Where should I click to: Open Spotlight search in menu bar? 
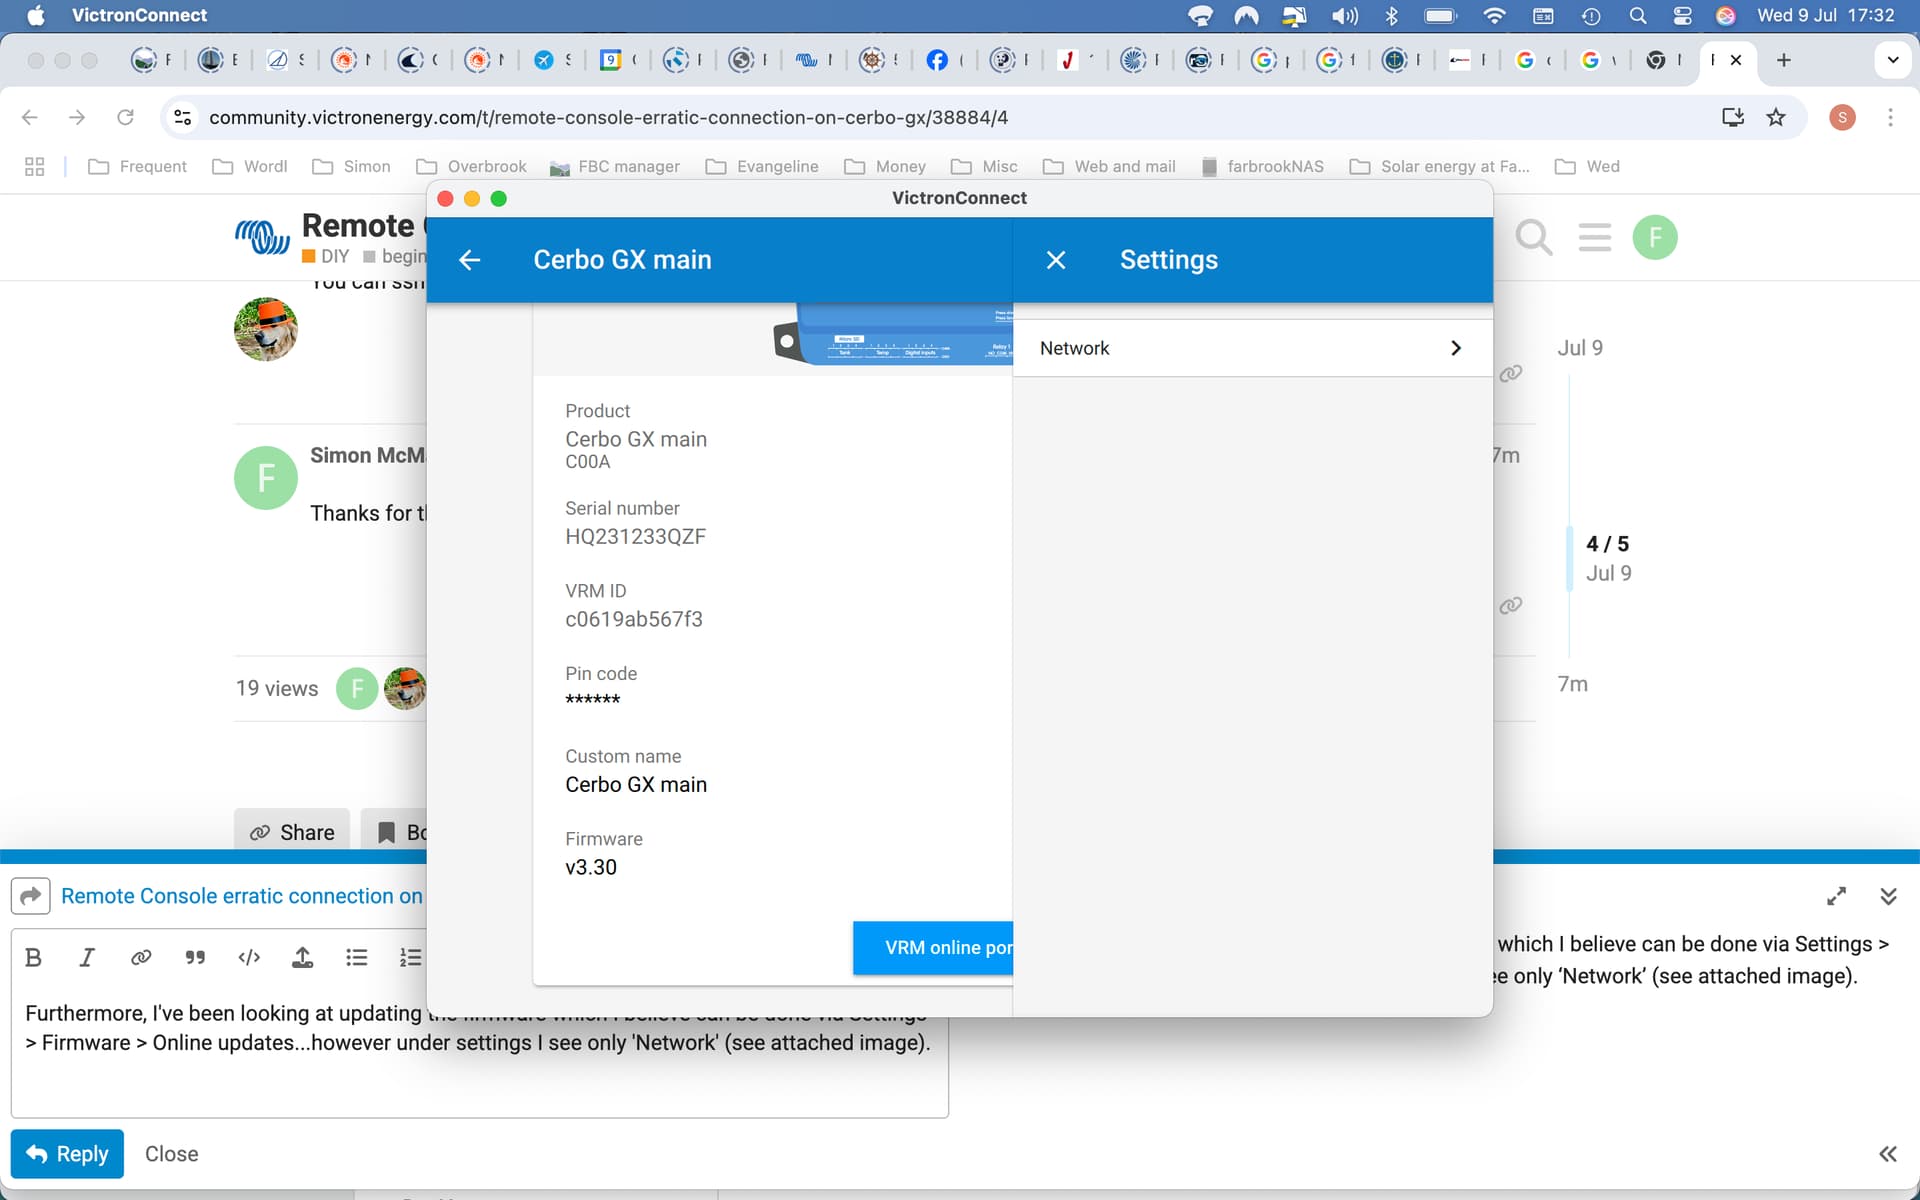pyautogui.click(x=1637, y=15)
